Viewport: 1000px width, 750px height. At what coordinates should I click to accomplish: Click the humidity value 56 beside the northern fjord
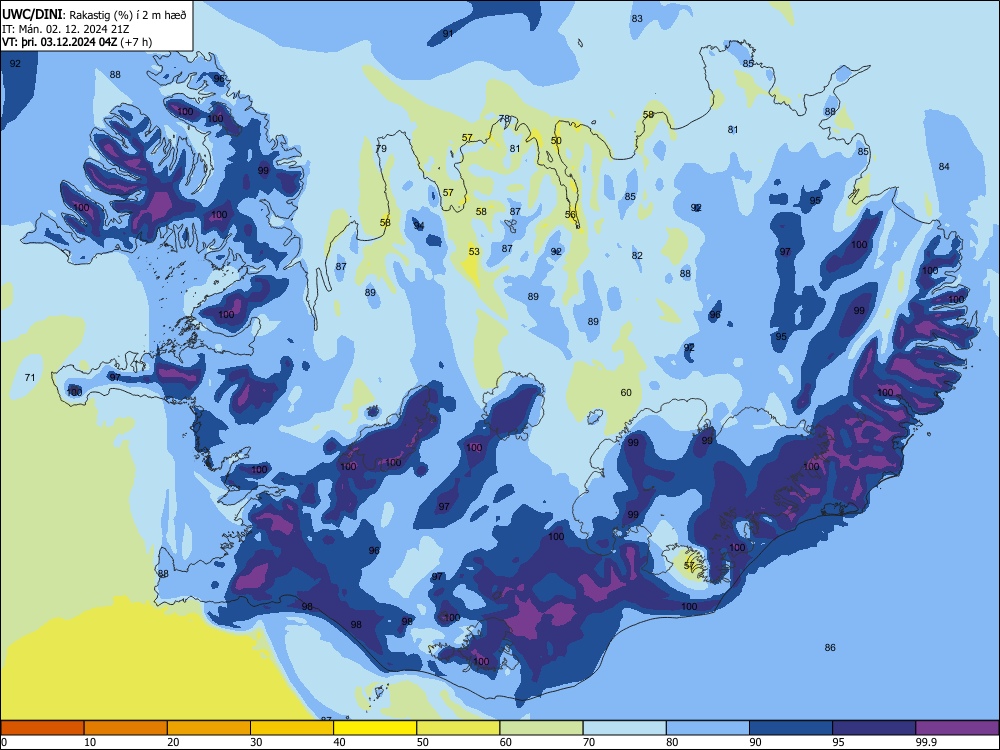click(x=570, y=215)
